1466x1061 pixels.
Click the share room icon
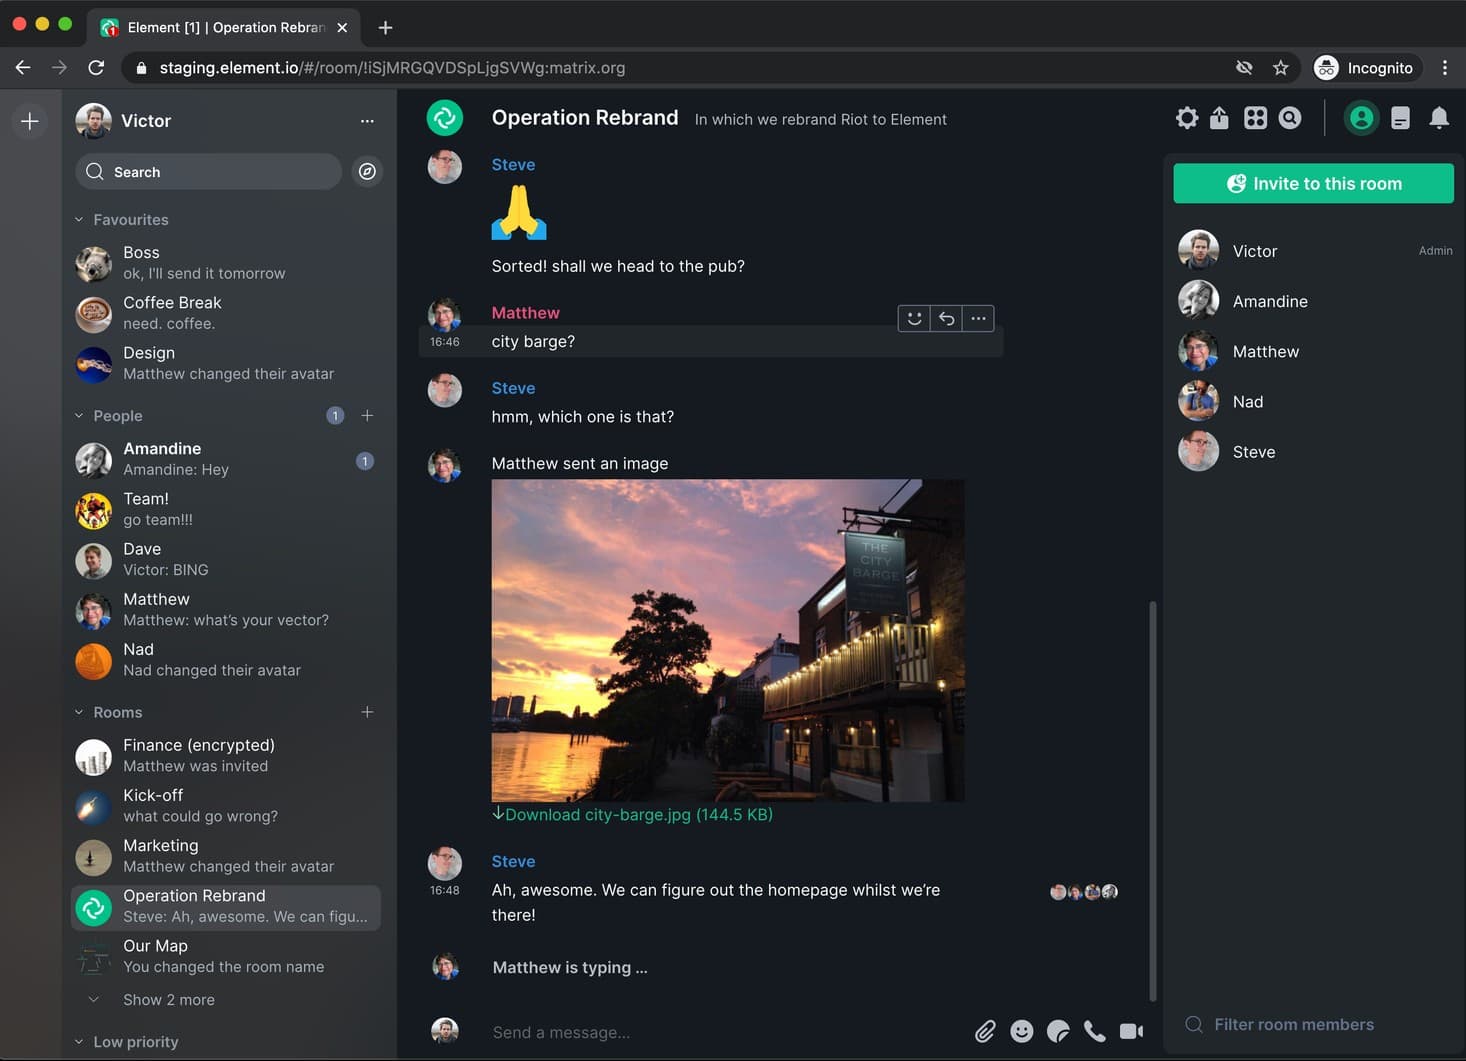pyautogui.click(x=1219, y=118)
